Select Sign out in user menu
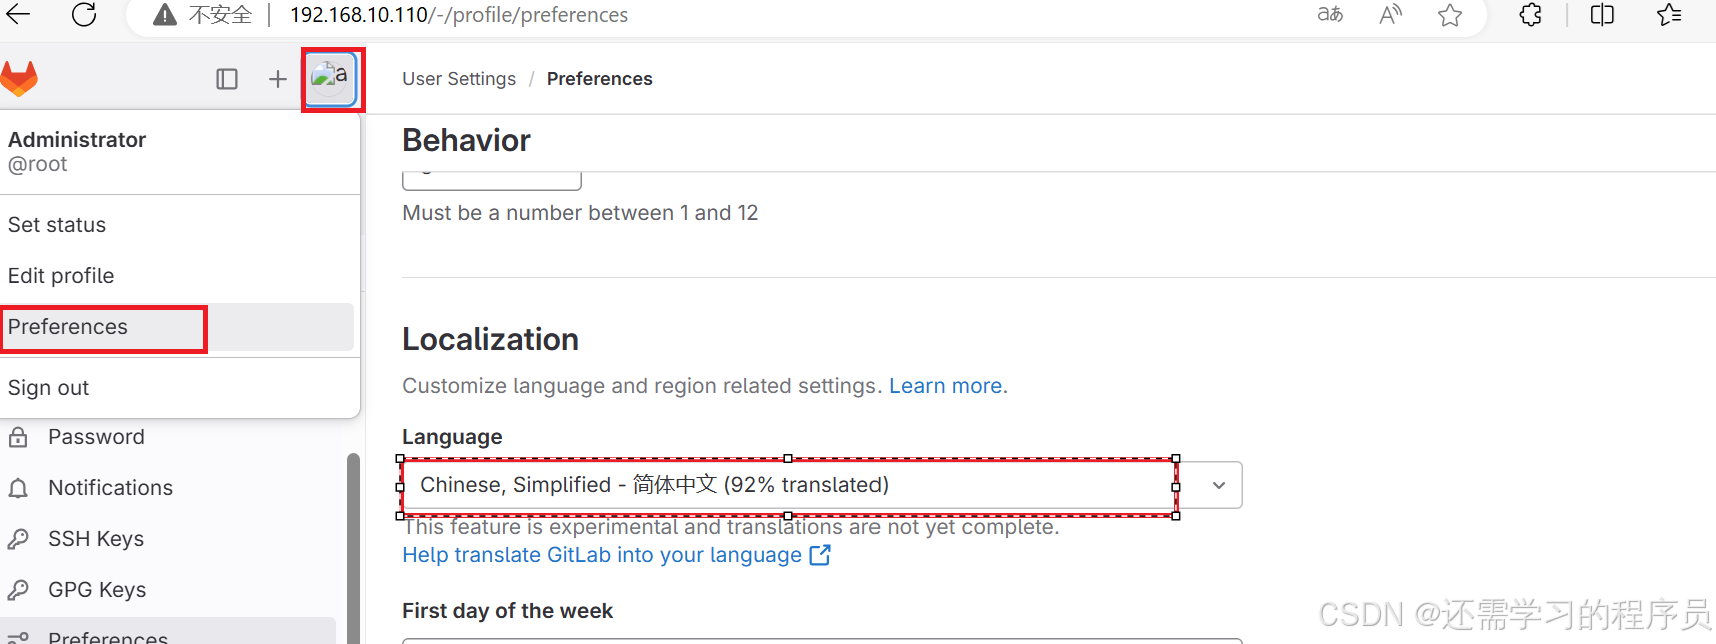This screenshot has width=1716, height=644. click(x=48, y=388)
